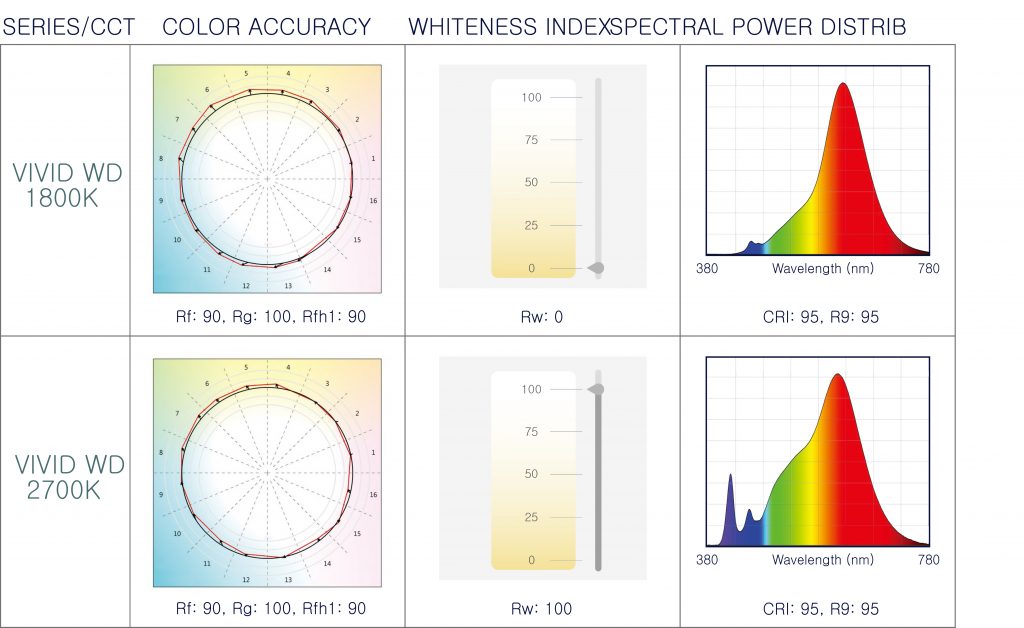This screenshot has height=628, width=1024.
Task: Click the 1800K whiteness gradient scale
Action: pos(533,178)
